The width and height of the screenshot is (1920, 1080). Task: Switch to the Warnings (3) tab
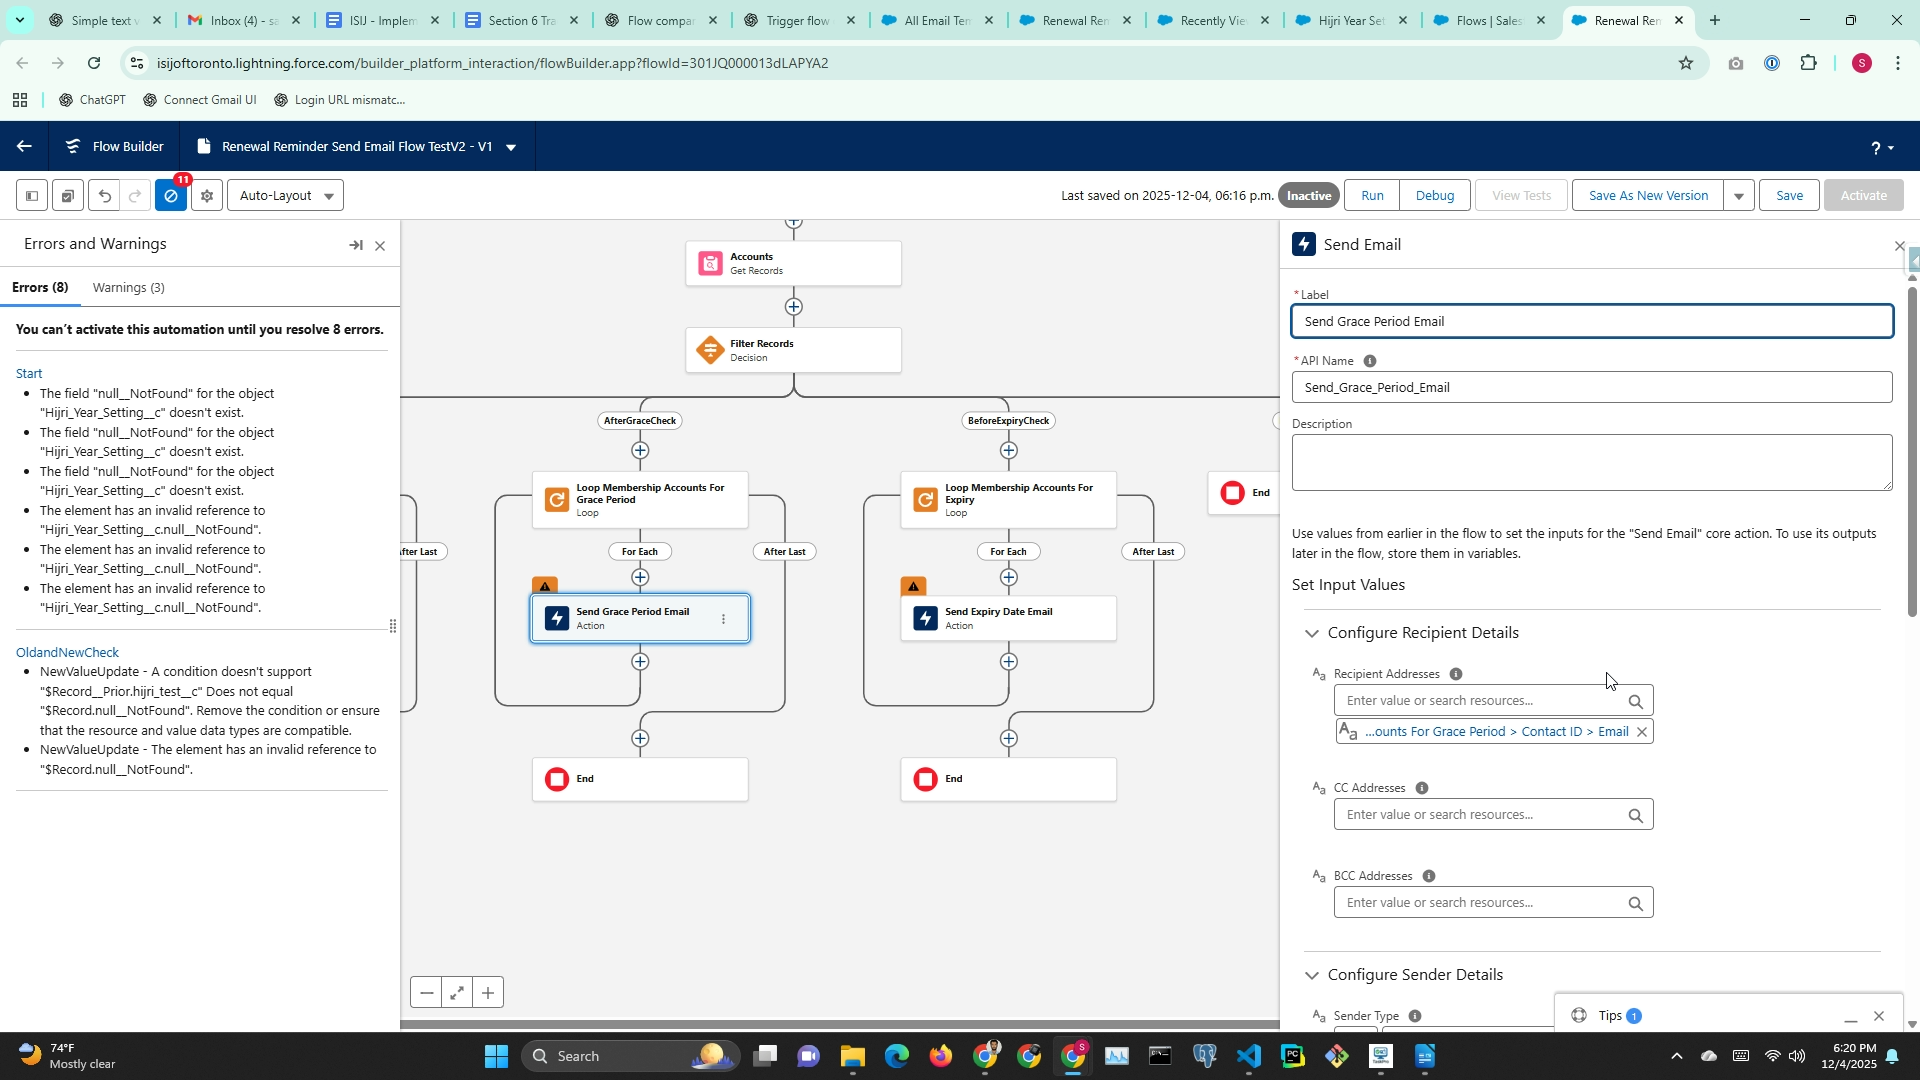pos(128,288)
